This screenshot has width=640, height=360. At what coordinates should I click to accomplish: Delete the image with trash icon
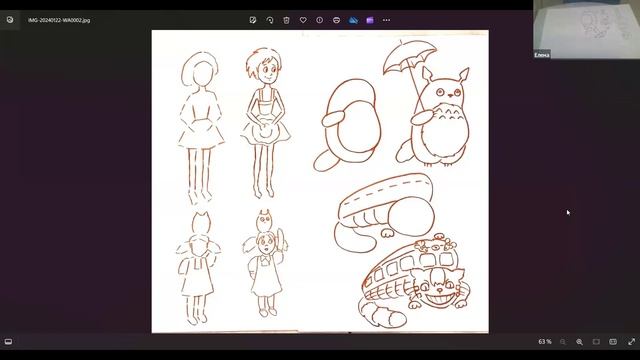click(286, 20)
